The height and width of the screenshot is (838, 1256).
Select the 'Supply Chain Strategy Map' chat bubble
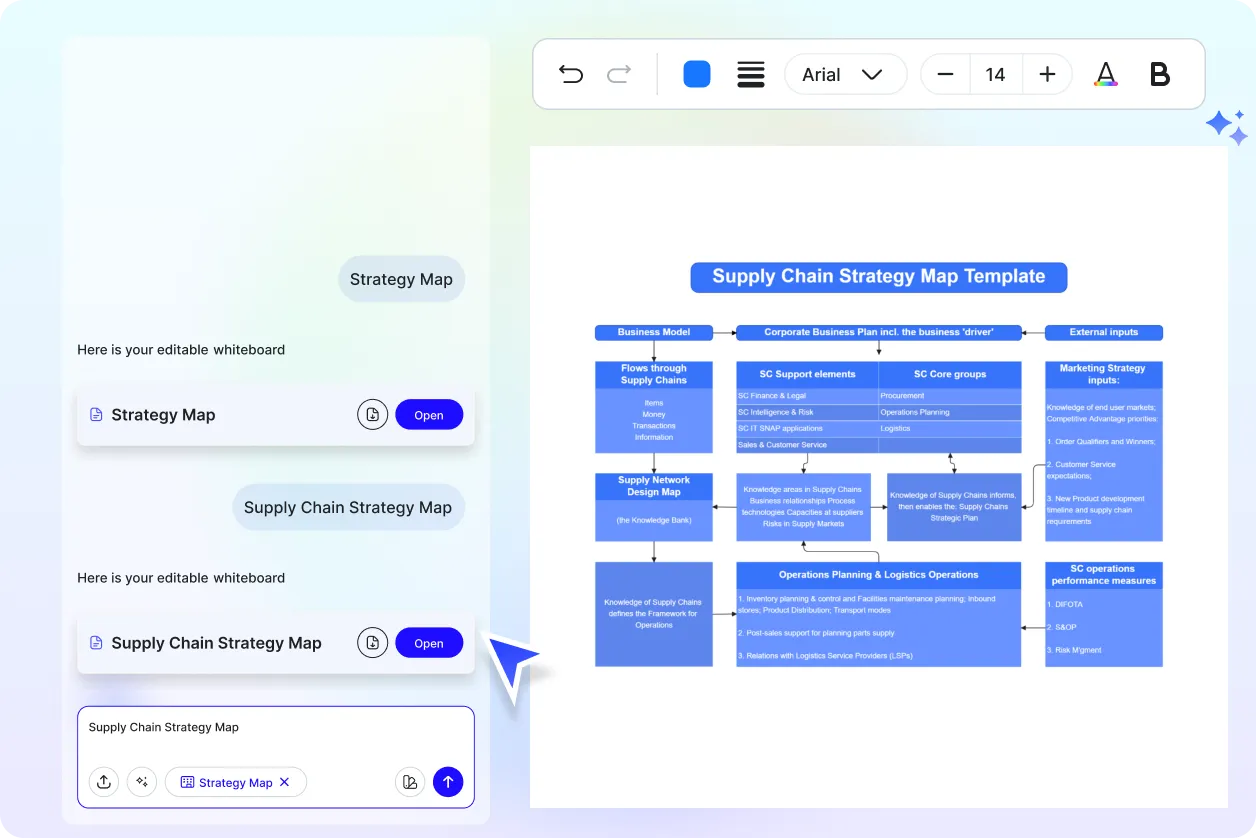pyautogui.click(x=348, y=507)
